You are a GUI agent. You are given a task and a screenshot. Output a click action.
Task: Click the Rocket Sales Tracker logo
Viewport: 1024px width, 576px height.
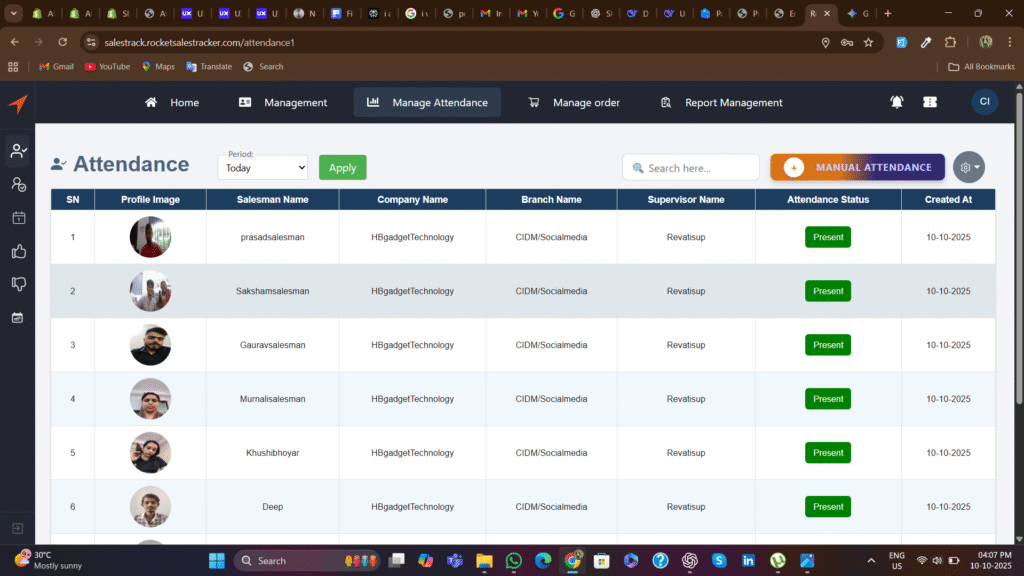(18, 103)
